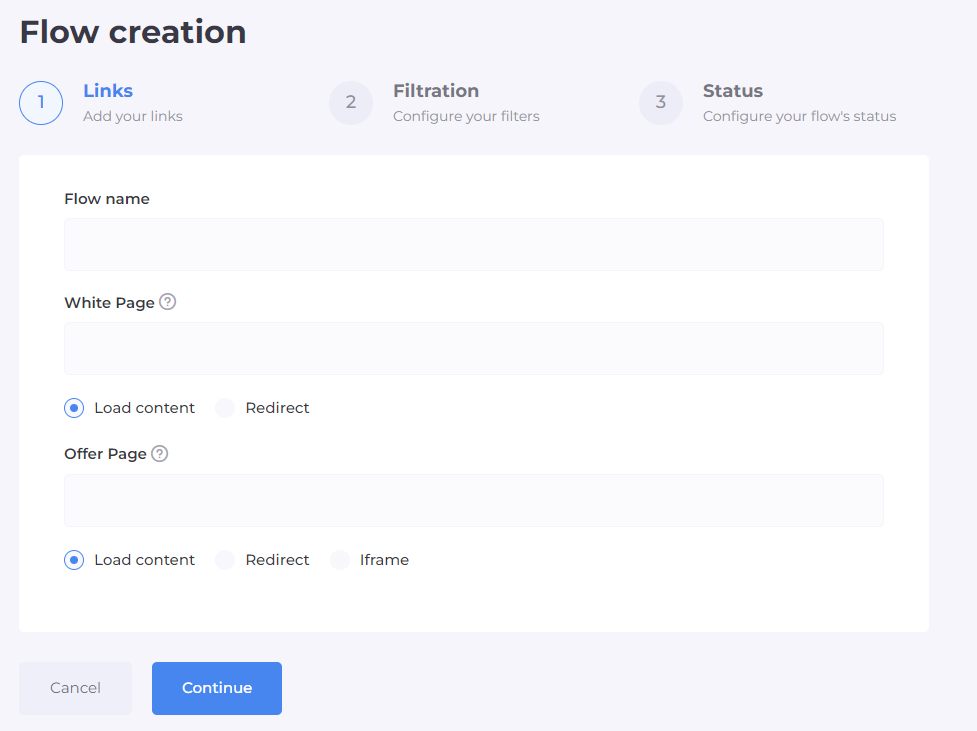Click into the Offer Page URL field
The image size is (977, 731).
pyautogui.click(x=473, y=500)
